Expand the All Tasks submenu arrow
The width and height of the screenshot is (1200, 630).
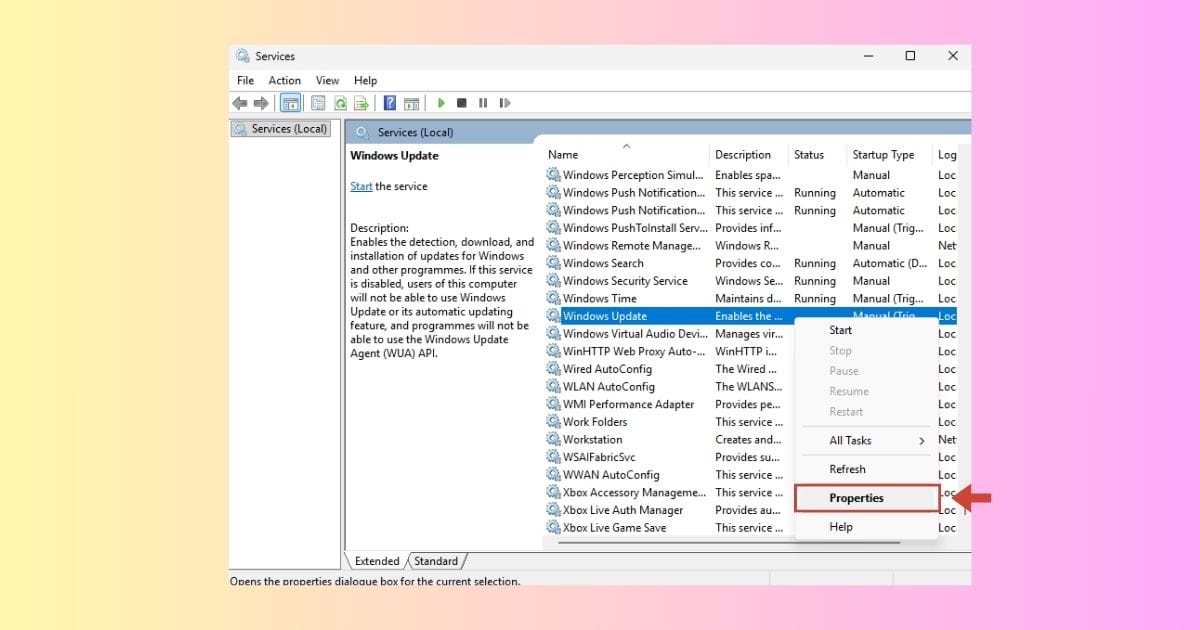(x=922, y=441)
